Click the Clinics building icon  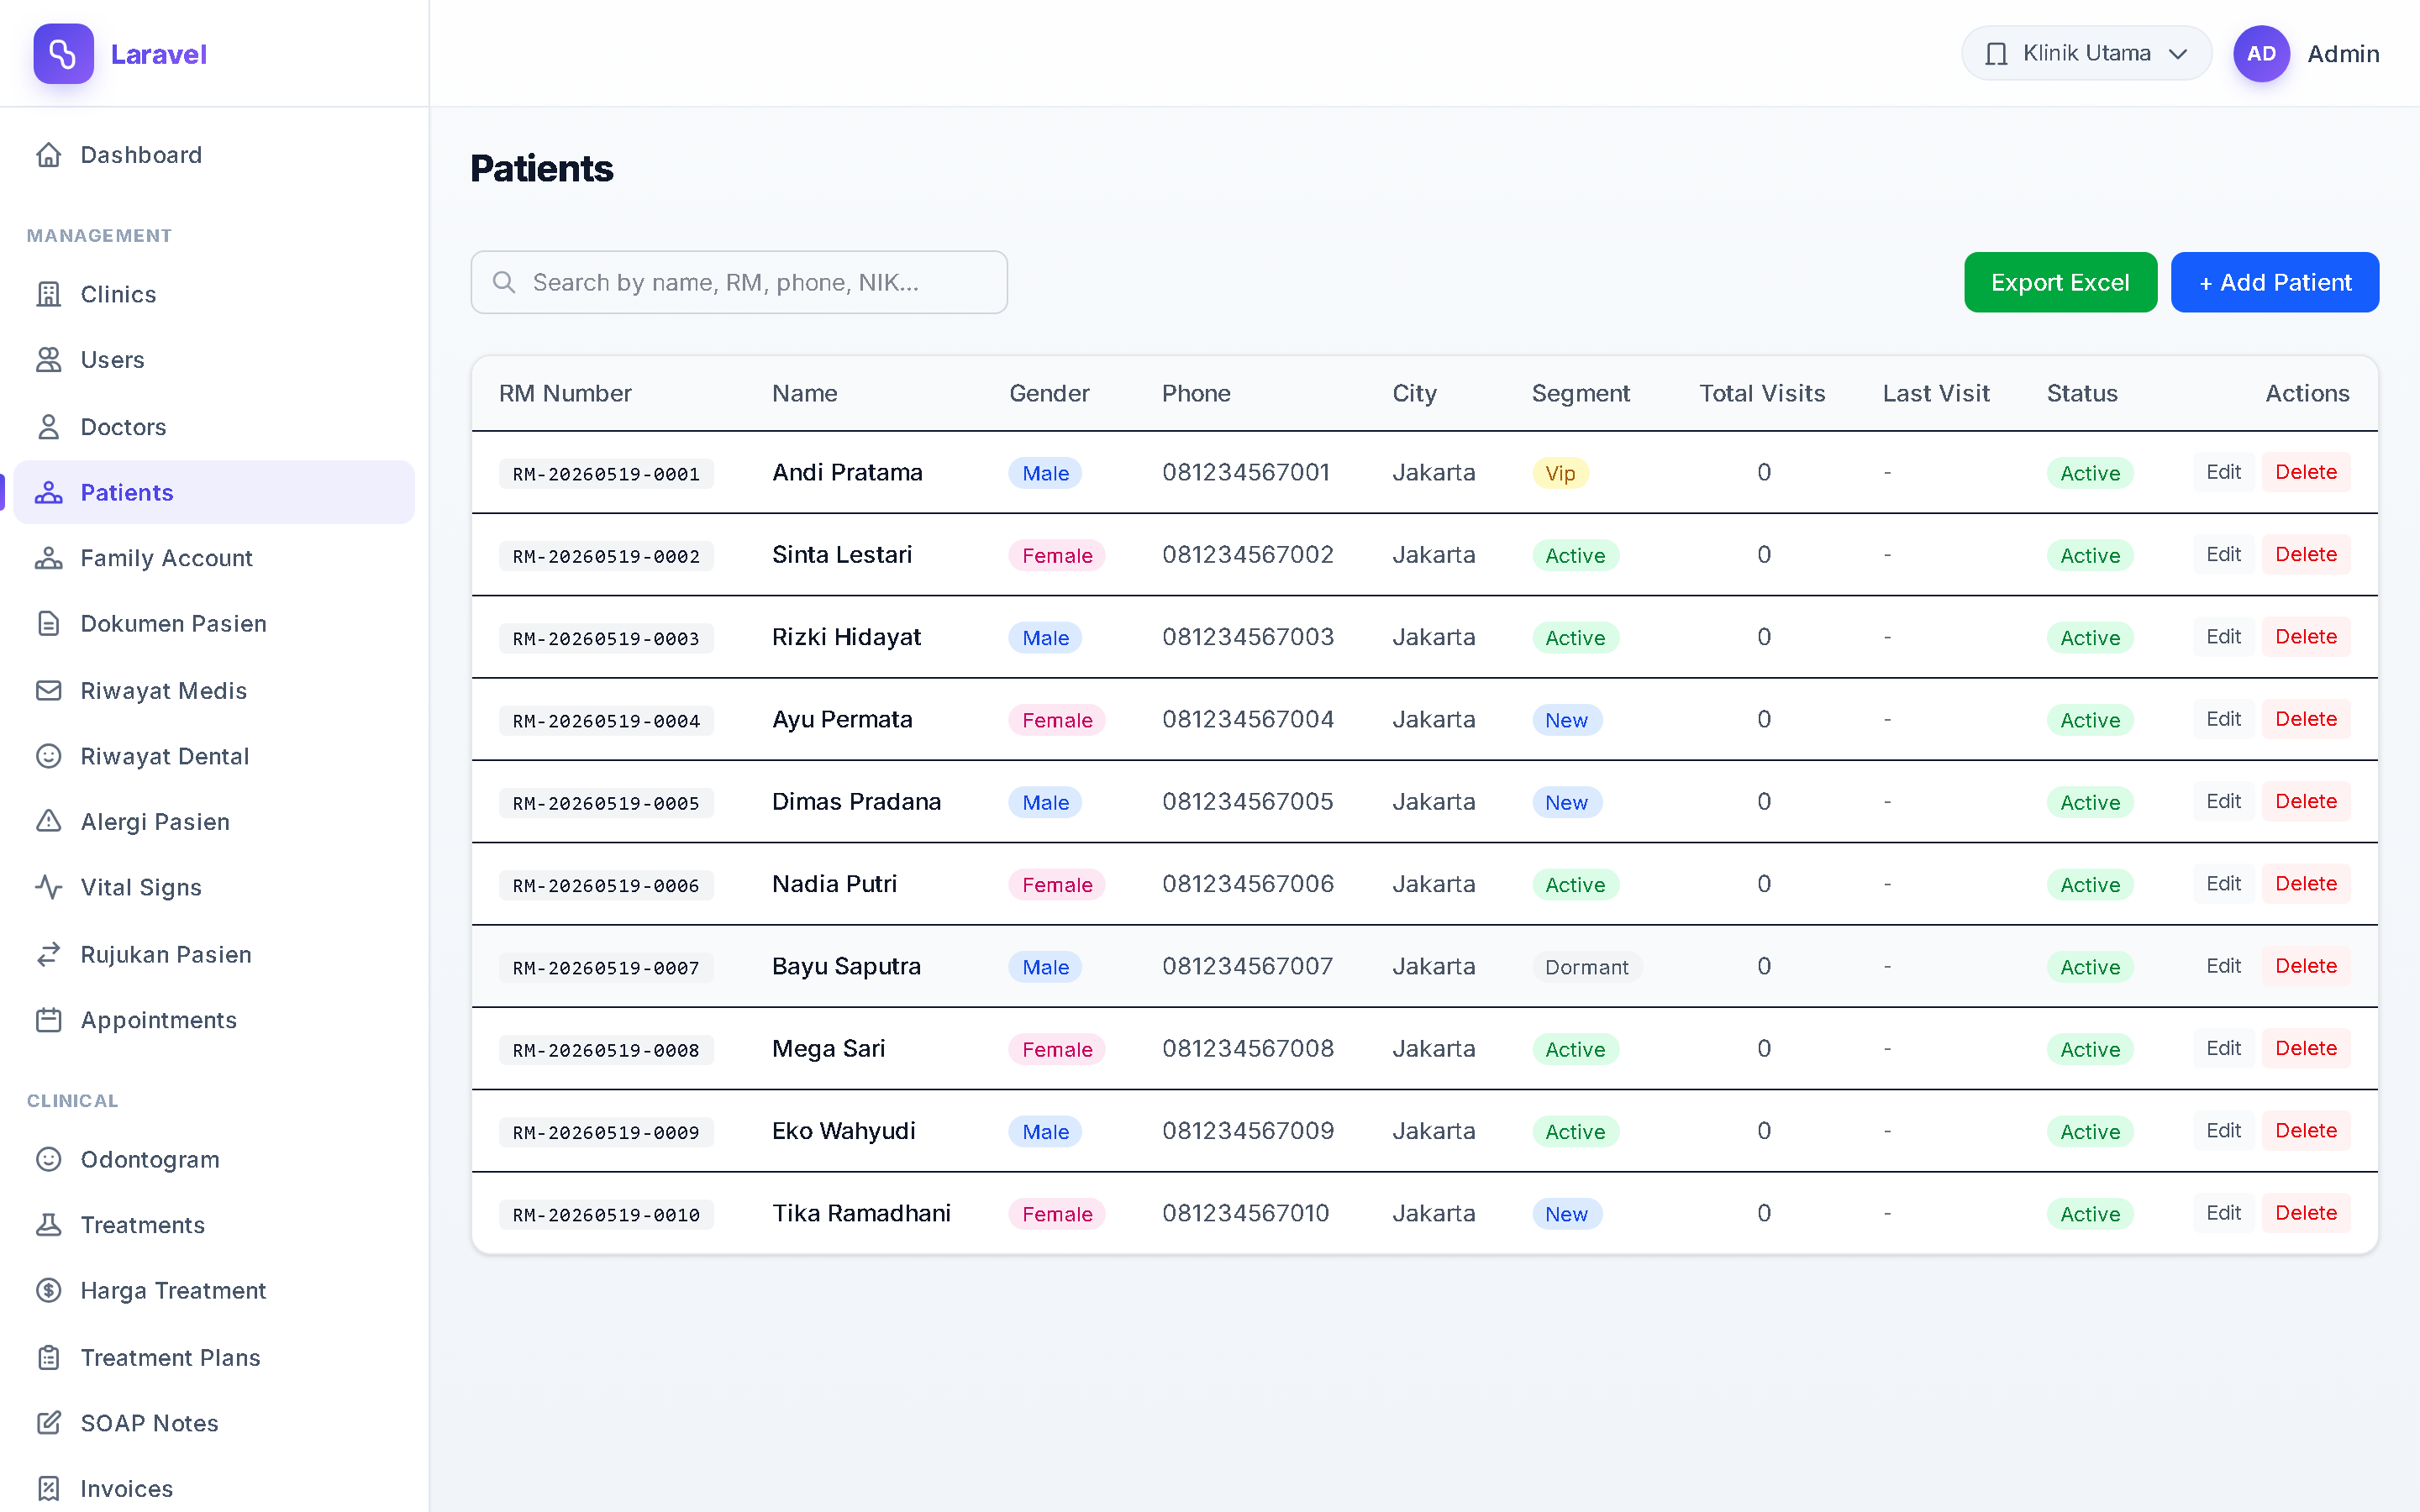tap(49, 294)
